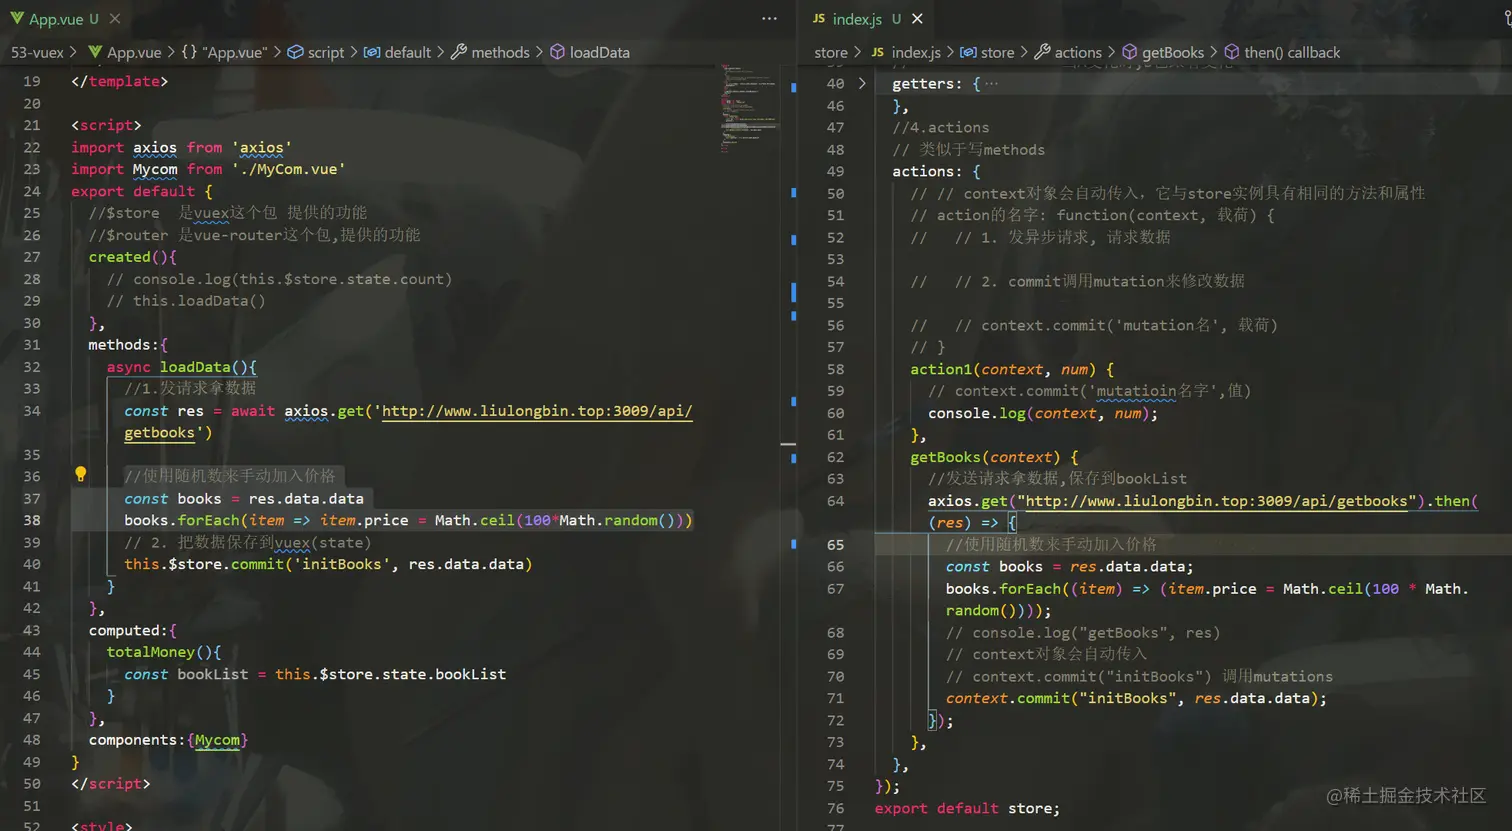Click the console.log(context, num); statement
This screenshot has width=1512, height=831.
pos(1043,413)
